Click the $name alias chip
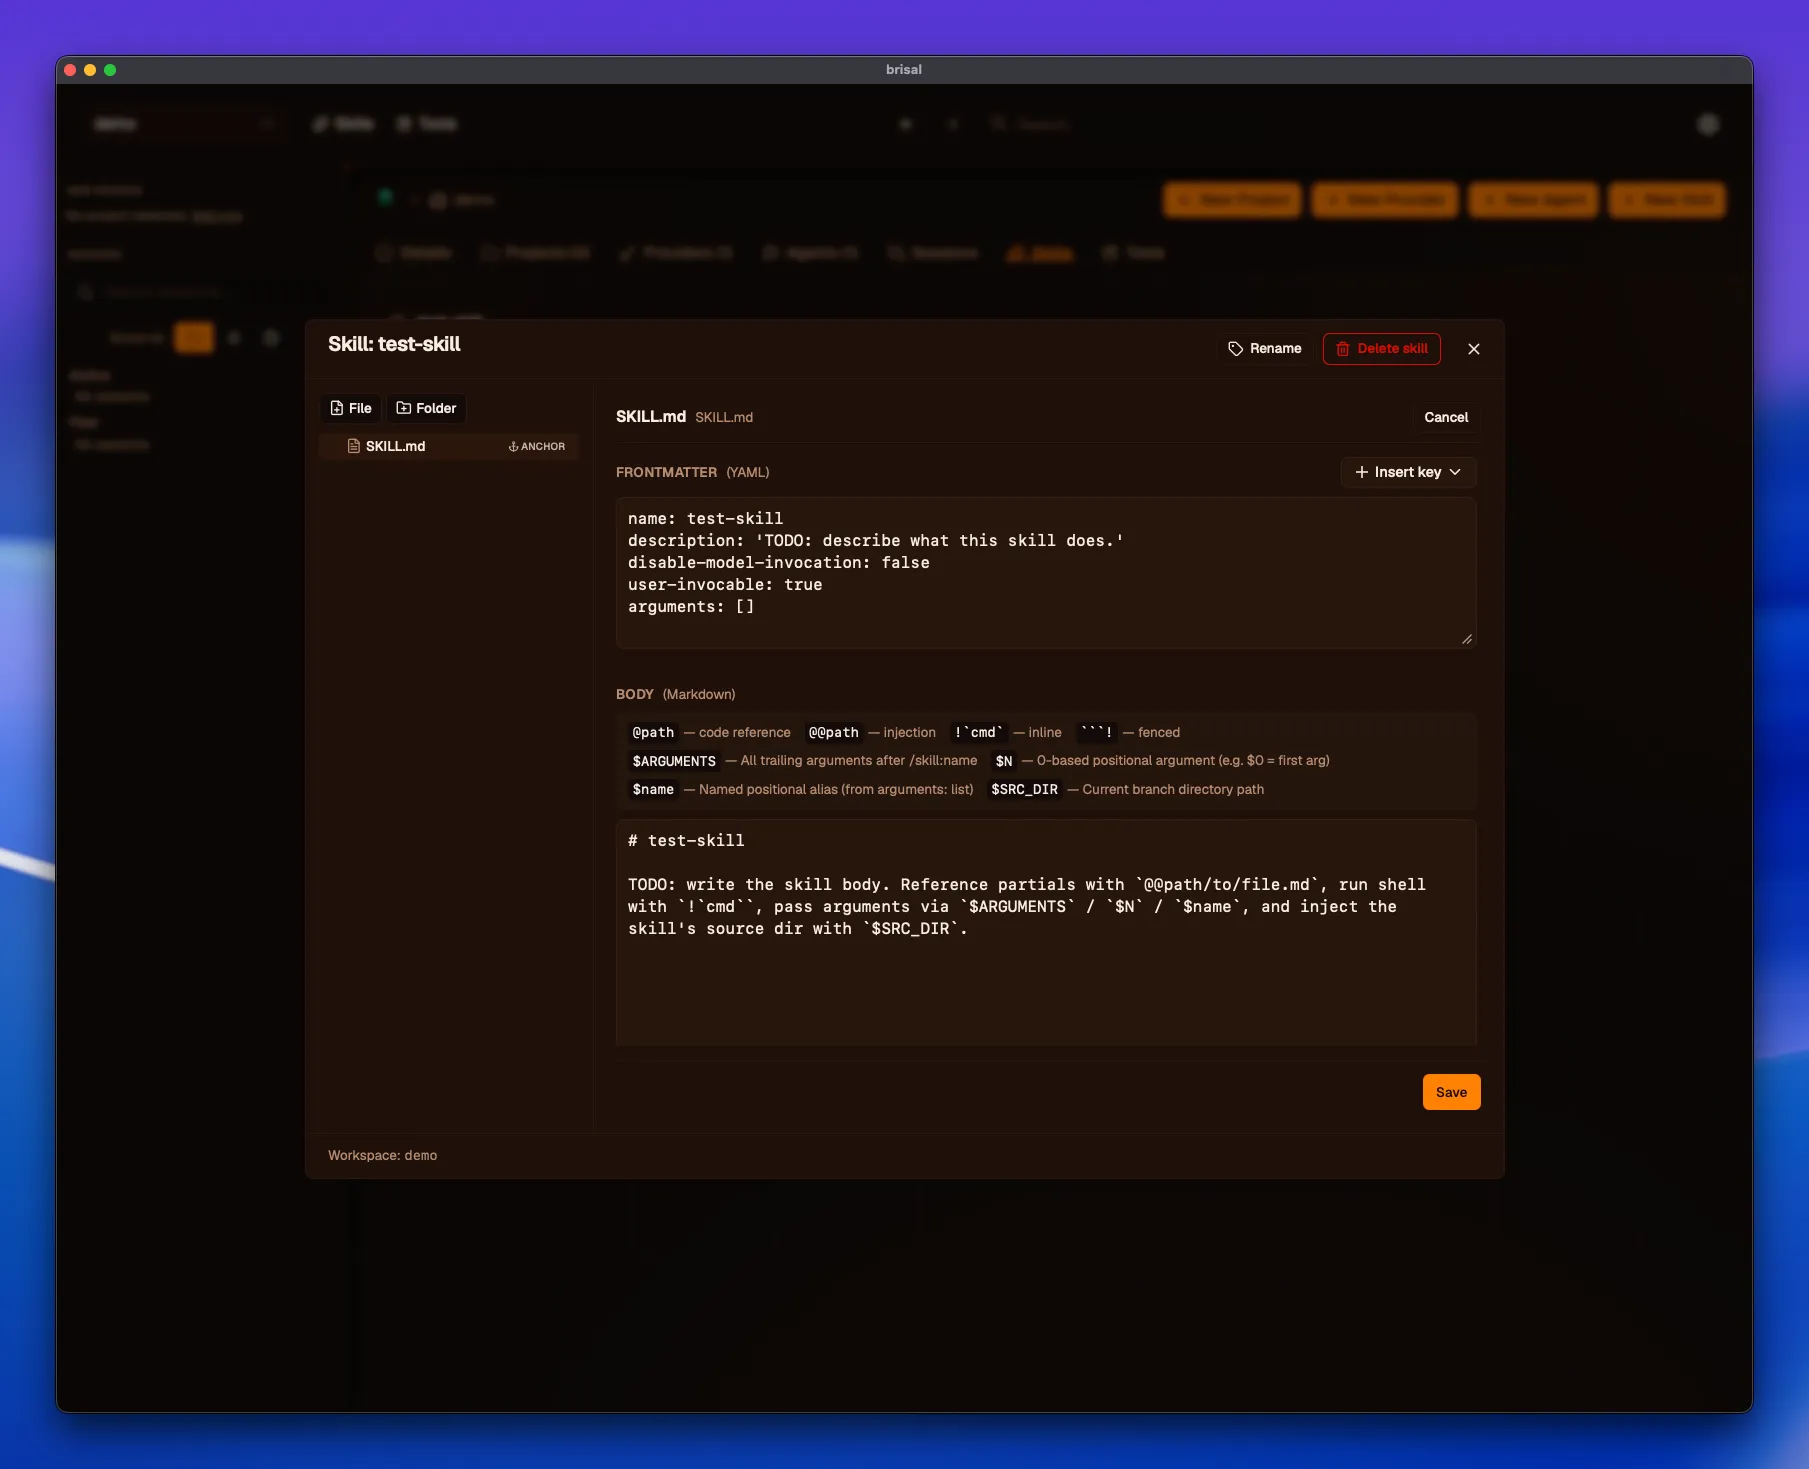 pyautogui.click(x=653, y=789)
